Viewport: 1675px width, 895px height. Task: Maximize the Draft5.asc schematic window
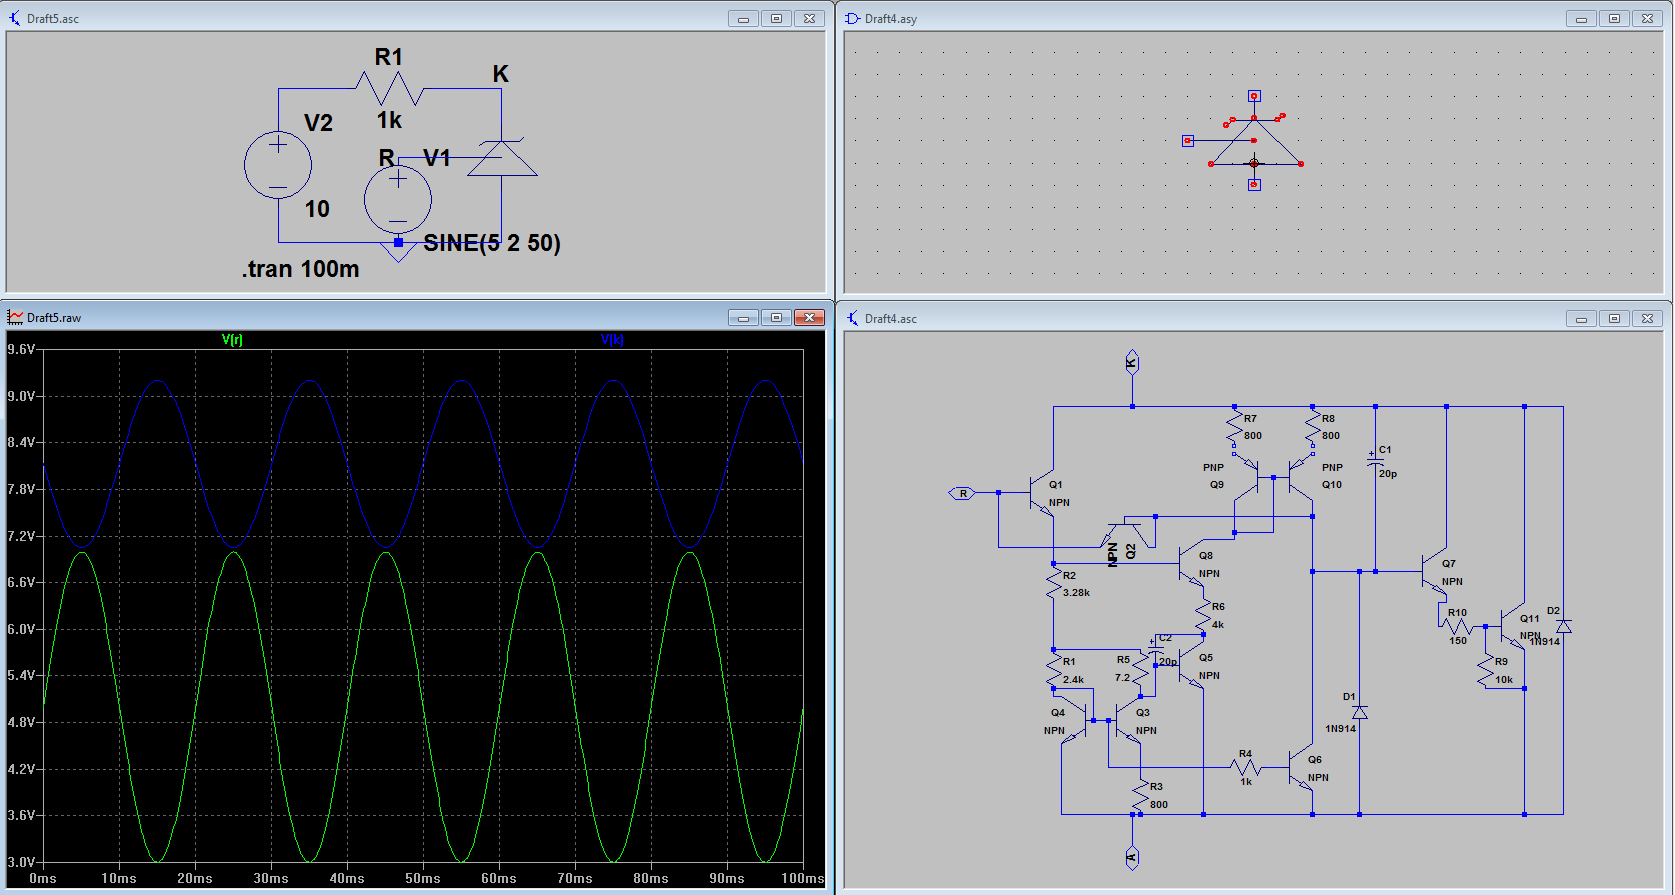click(776, 18)
